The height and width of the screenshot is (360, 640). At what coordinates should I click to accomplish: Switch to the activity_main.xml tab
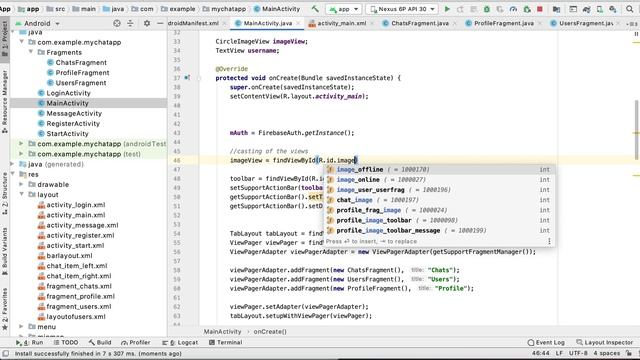[341, 23]
